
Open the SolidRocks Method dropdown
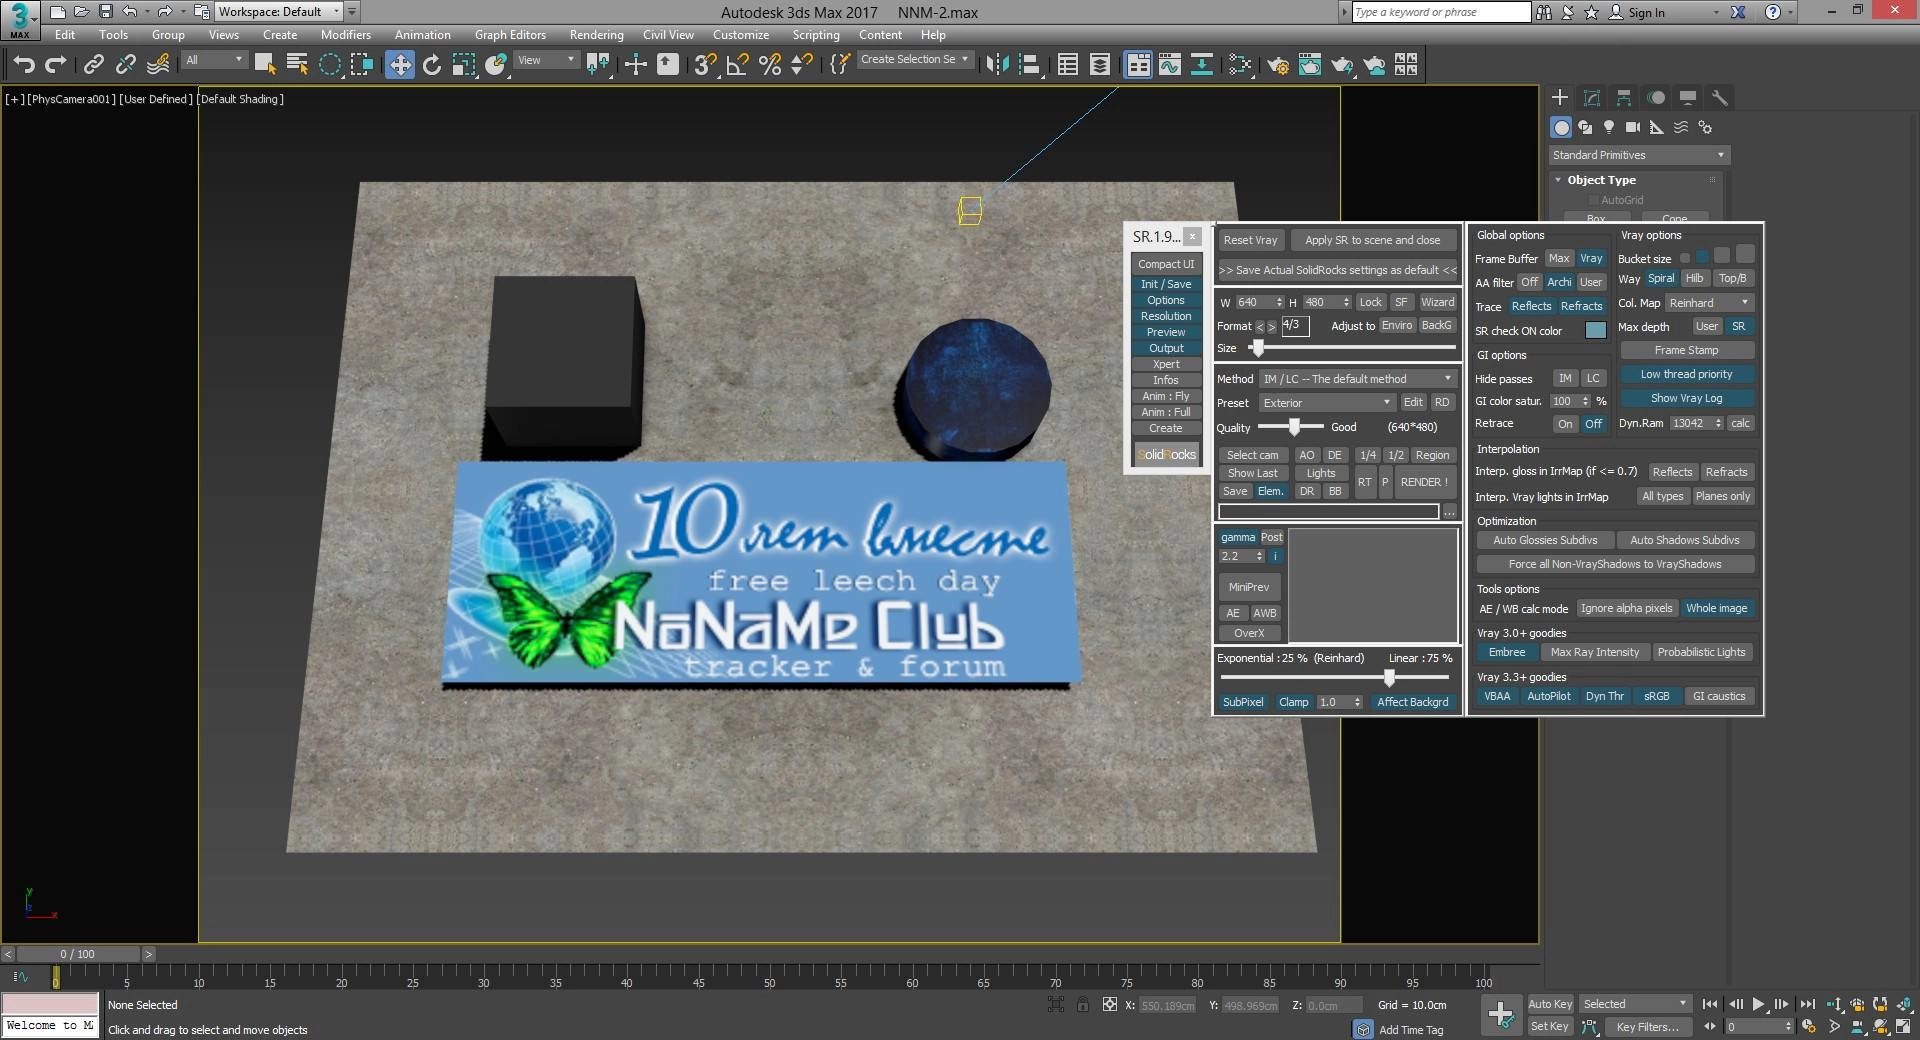click(1357, 379)
